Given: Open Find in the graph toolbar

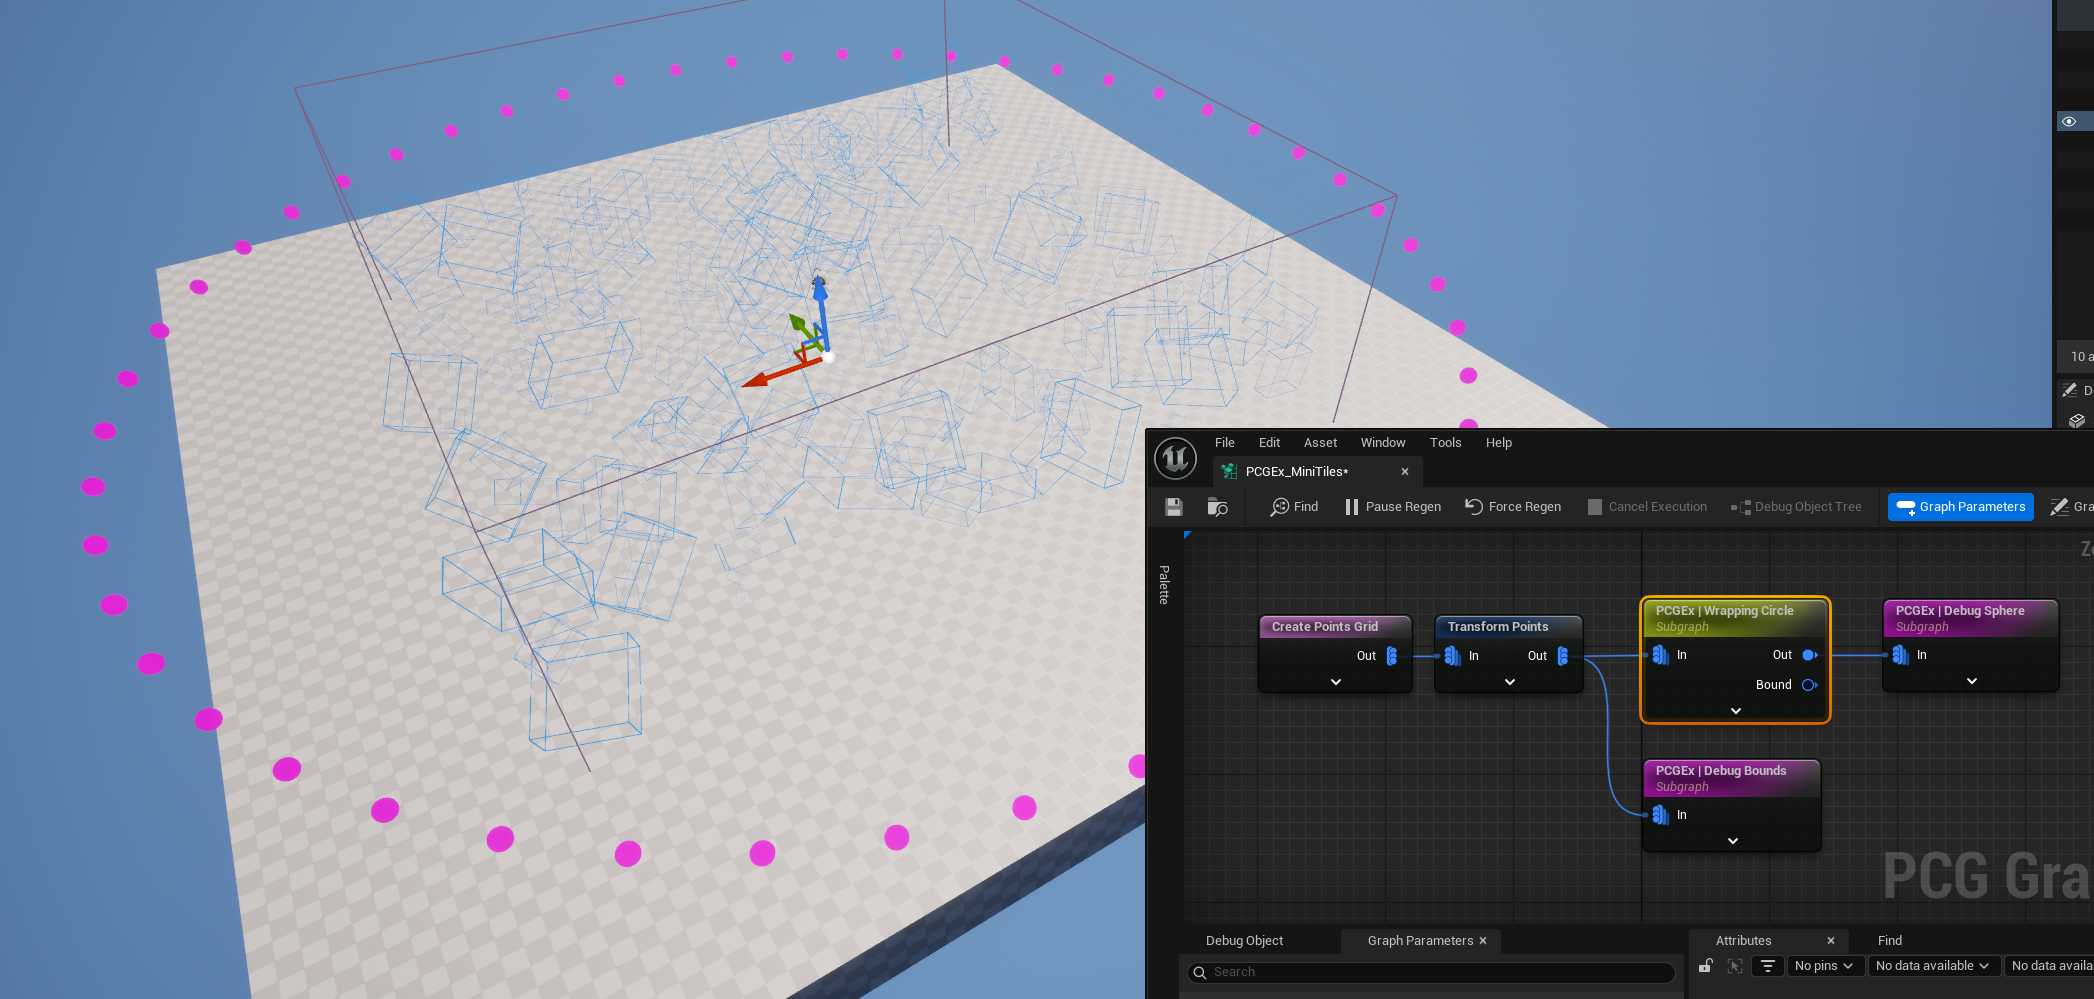Looking at the screenshot, I should coord(1294,507).
